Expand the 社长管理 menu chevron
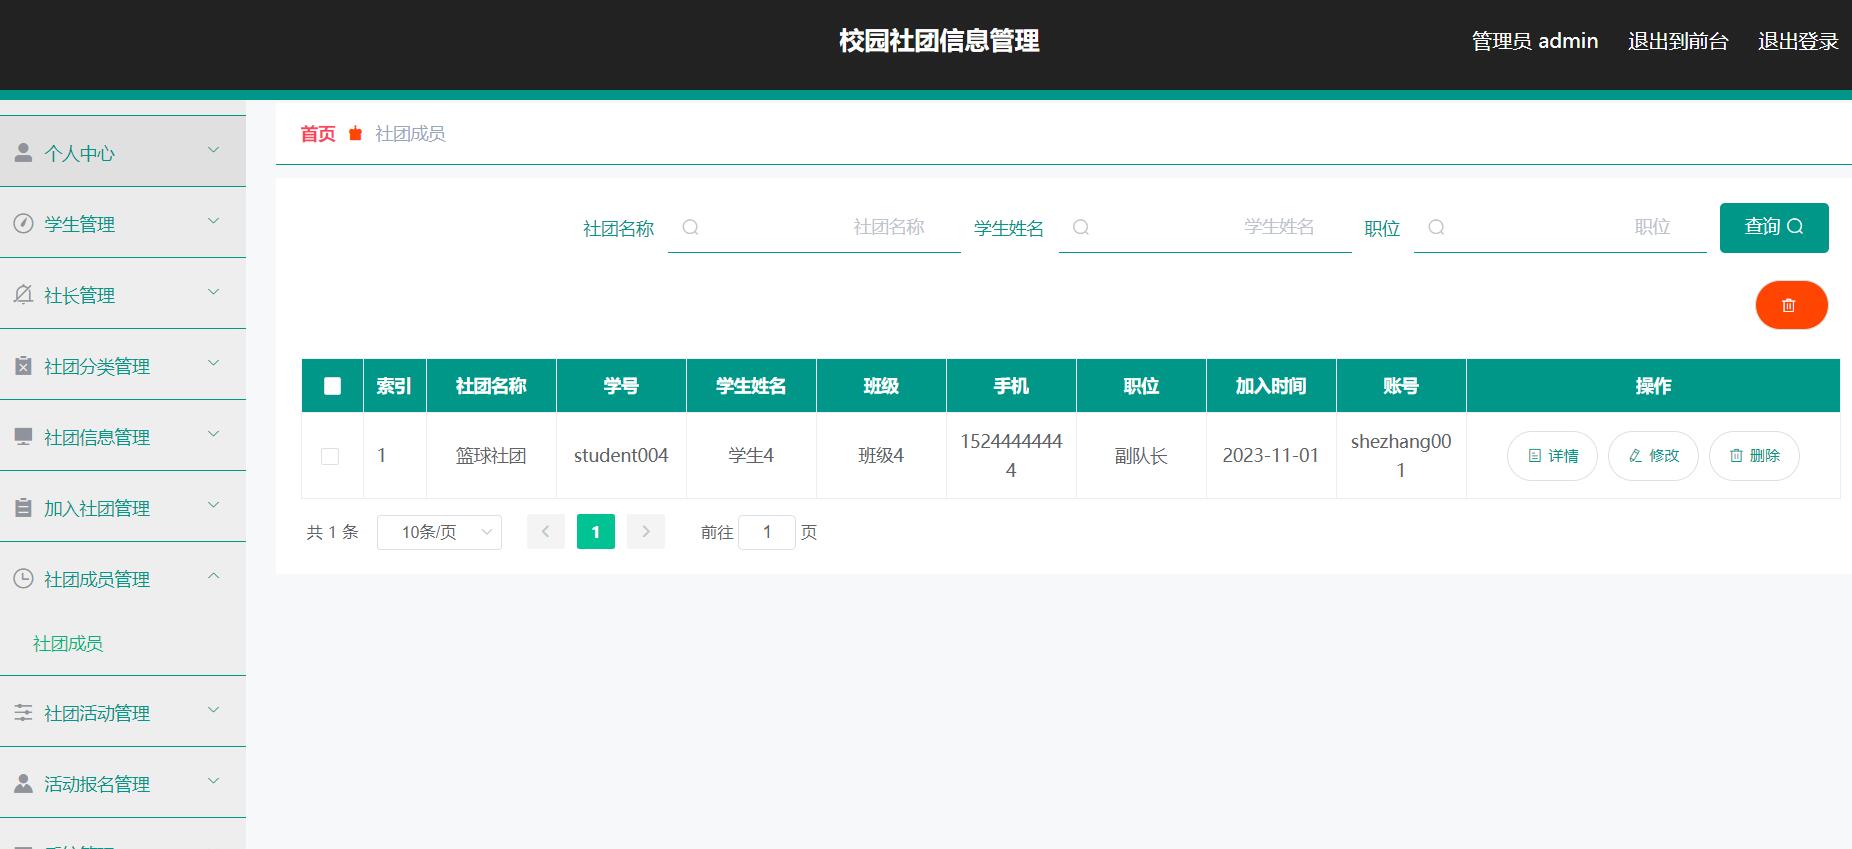Viewport: 1852px width, 849px height. coord(213,292)
